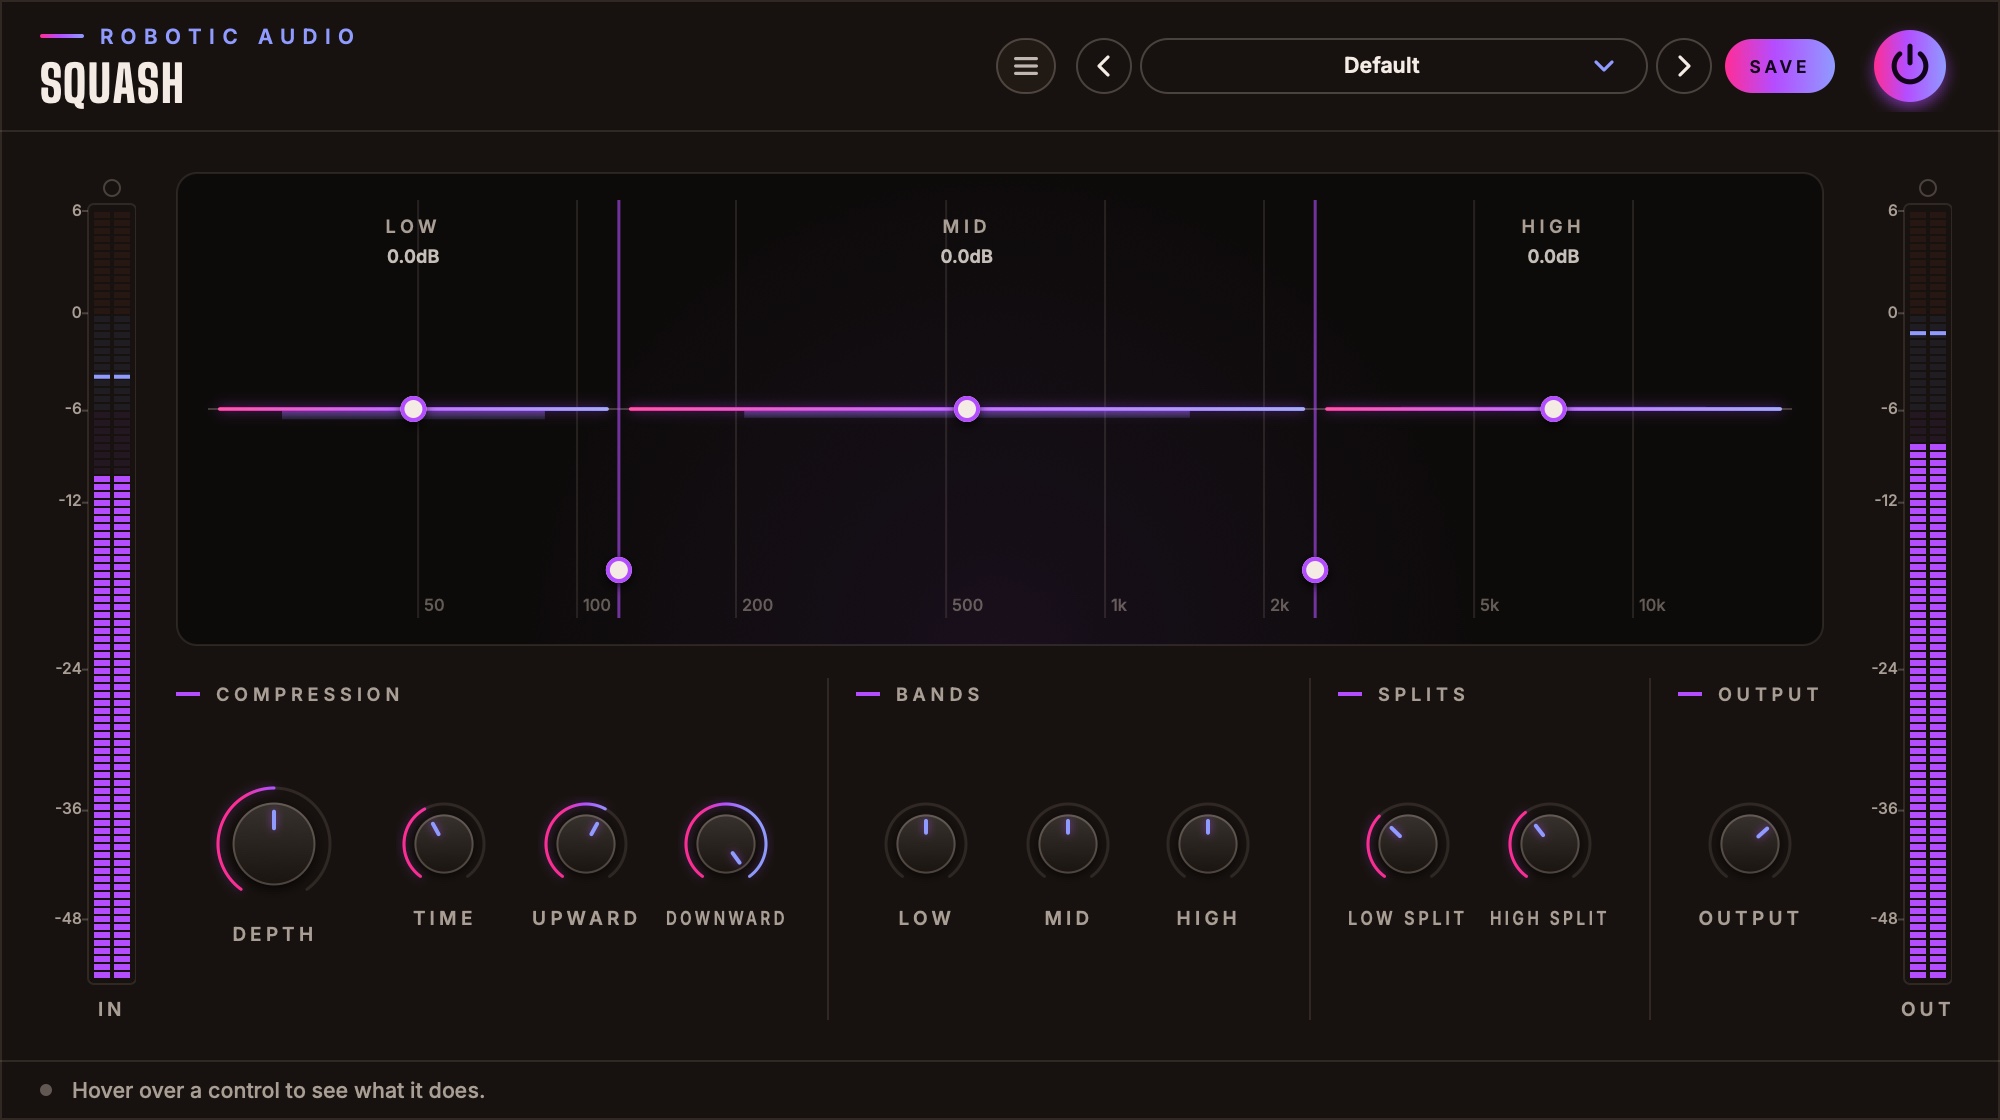Click the SQUASH logo title
This screenshot has width=2000, height=1120.
(112, 84)
